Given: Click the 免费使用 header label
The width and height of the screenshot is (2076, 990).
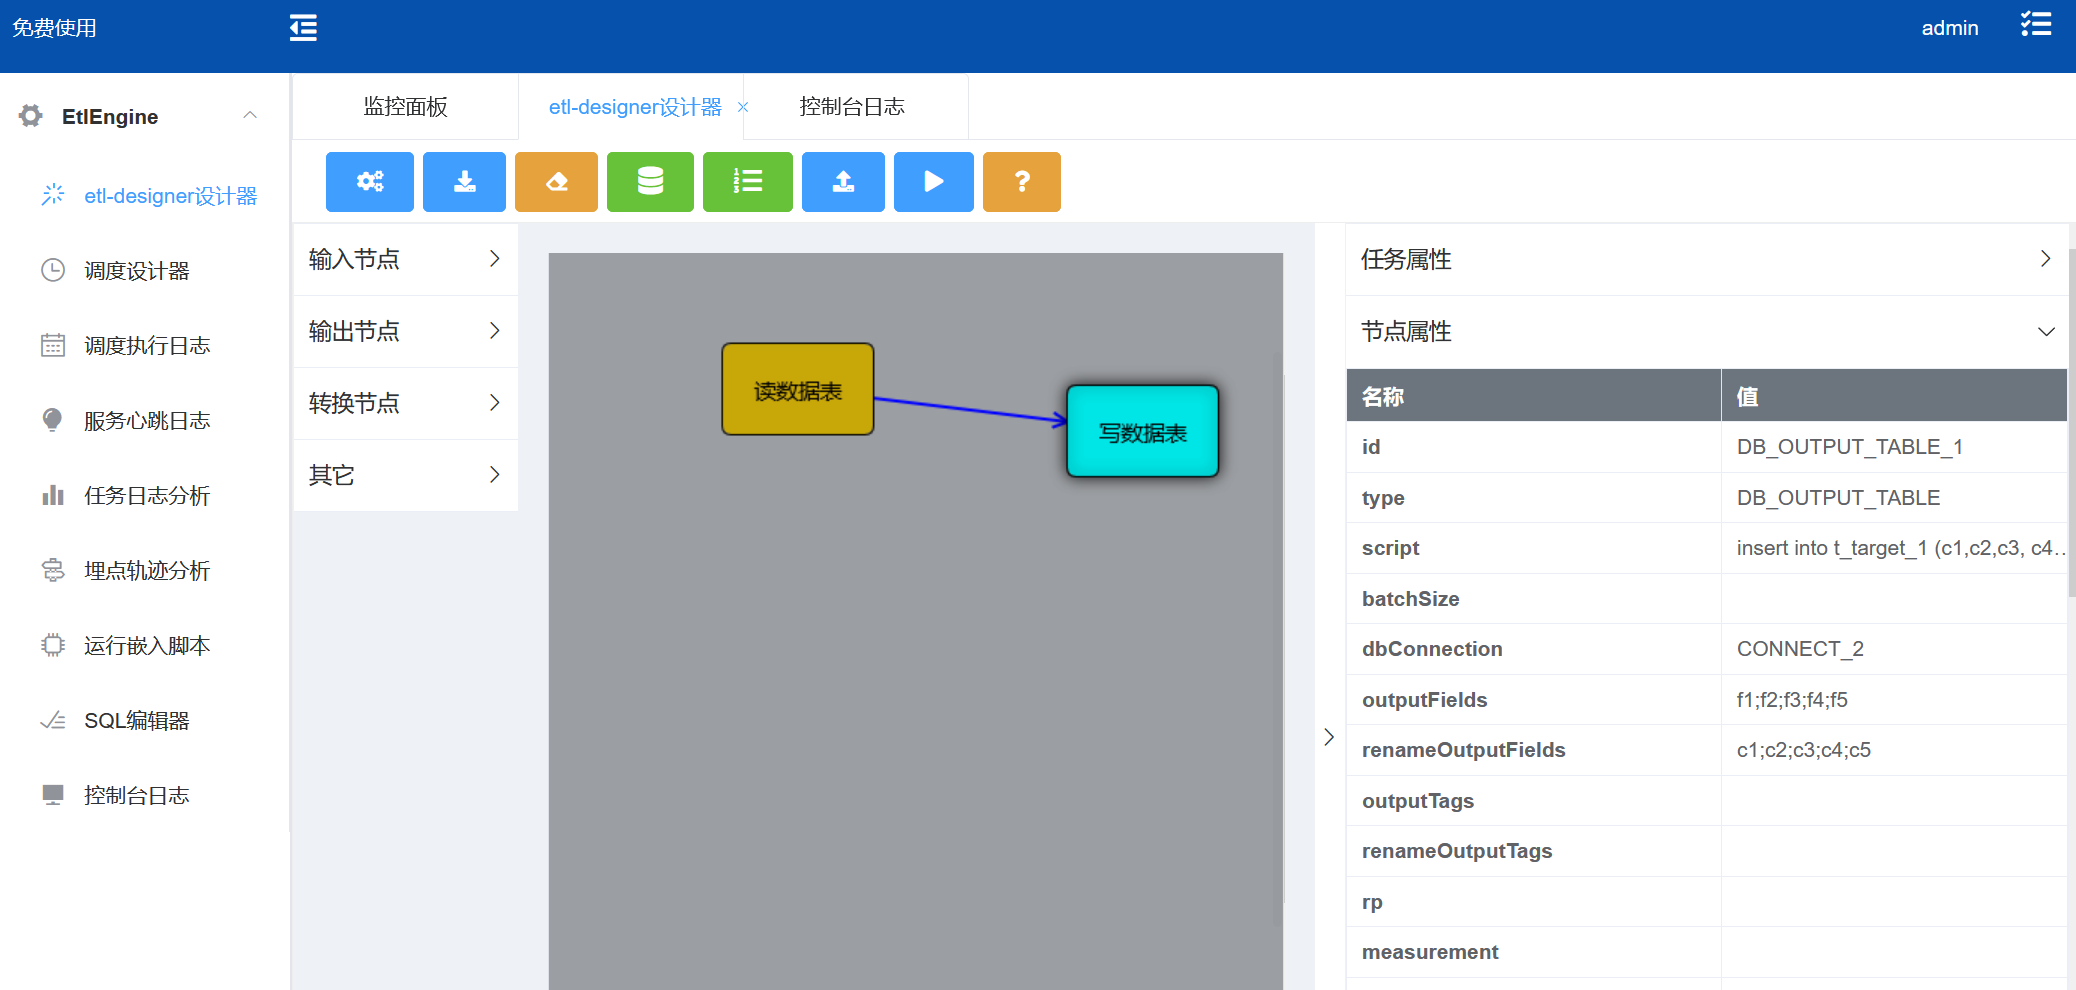Looking at the screenshot, I should (54, 28).
